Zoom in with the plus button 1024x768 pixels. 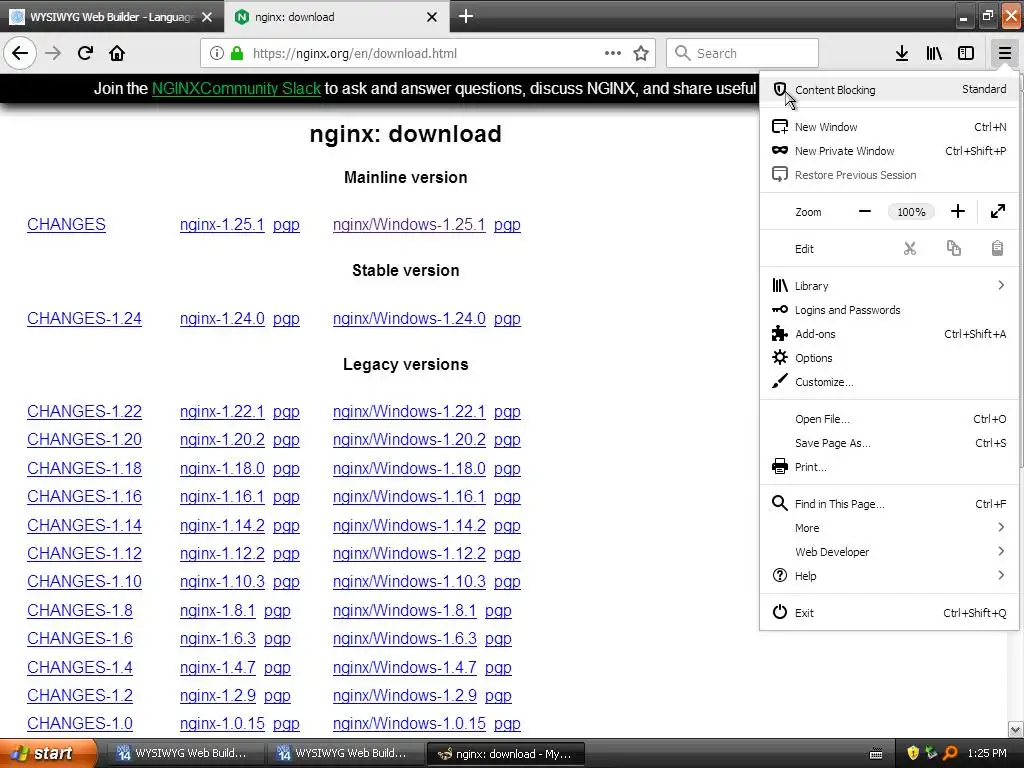[957, 212]
